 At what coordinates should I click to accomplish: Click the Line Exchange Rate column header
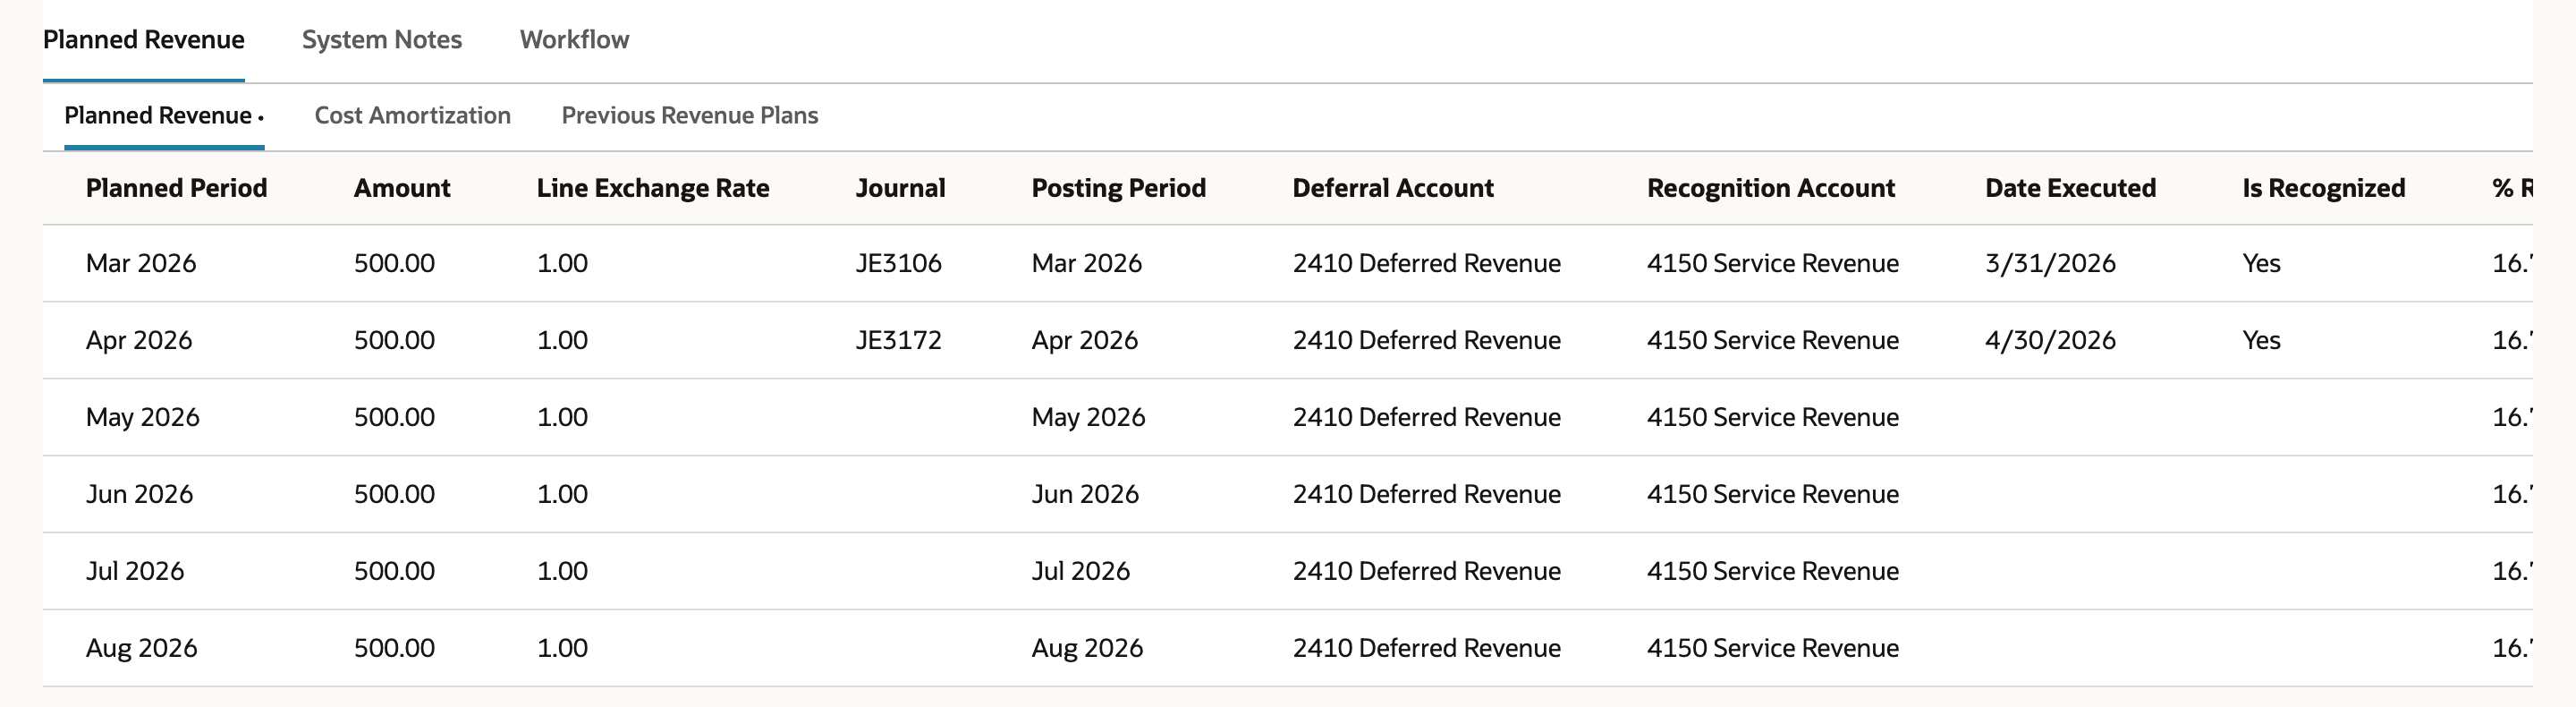[x=653, y=188]
